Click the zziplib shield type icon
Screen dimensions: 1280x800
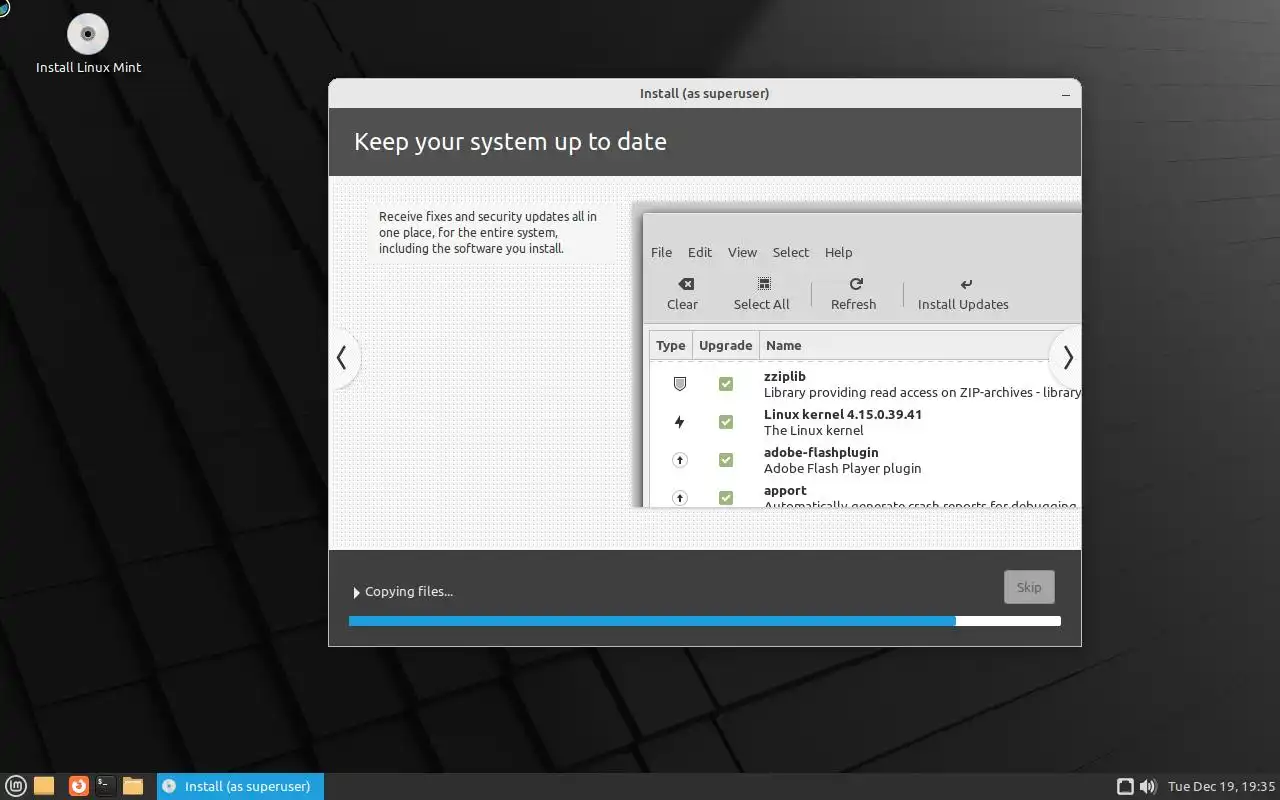(x=680, y=384)
